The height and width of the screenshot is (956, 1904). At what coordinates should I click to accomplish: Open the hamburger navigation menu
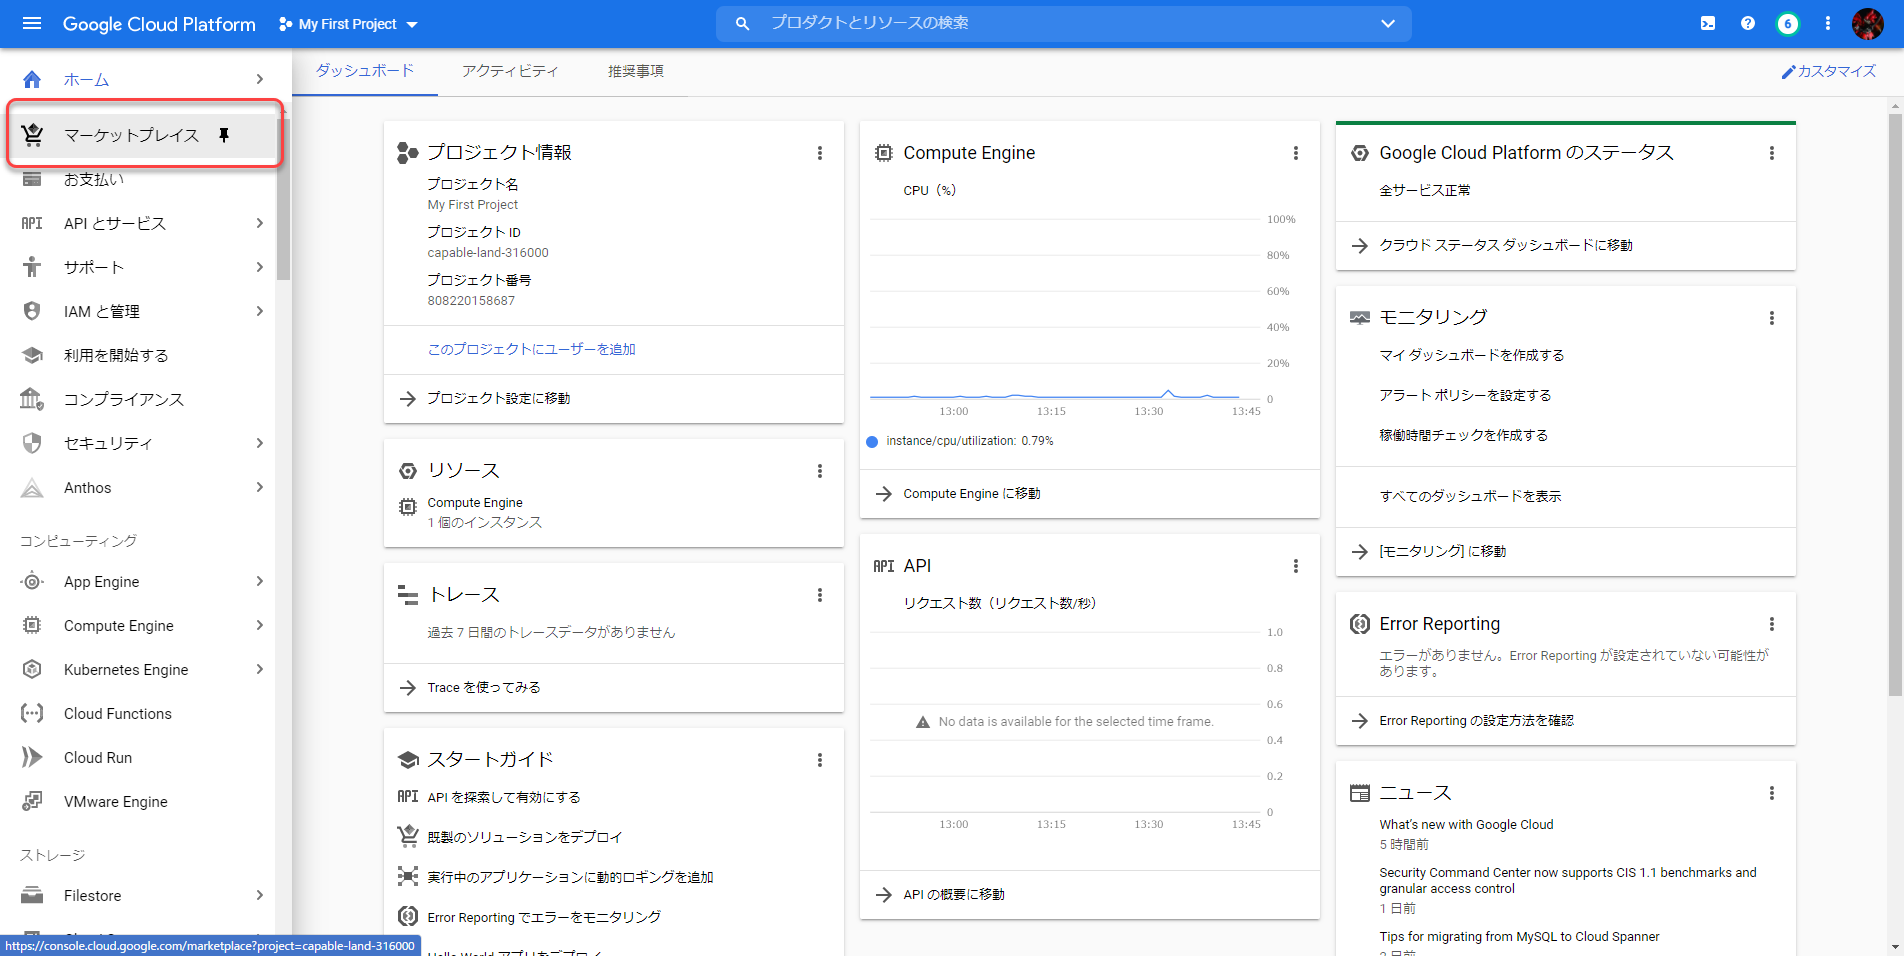click(x=32, y=23)
